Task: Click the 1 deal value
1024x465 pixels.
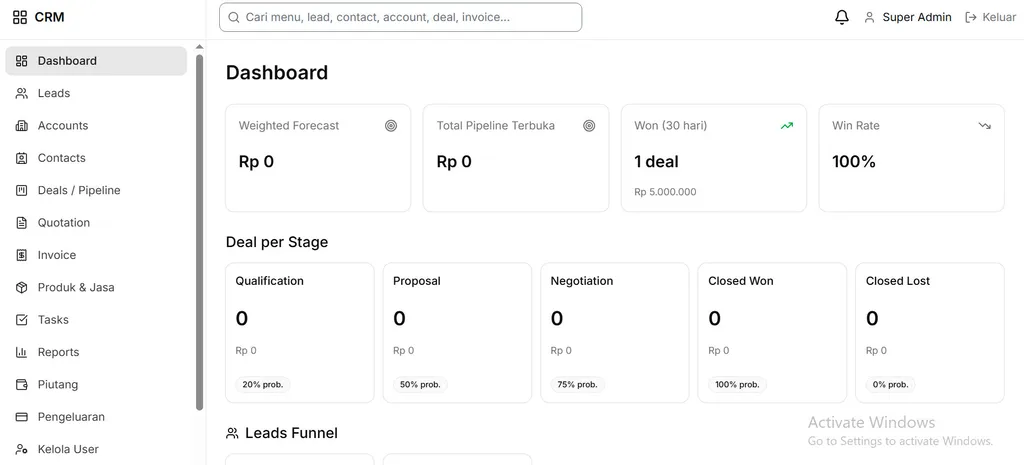Action: pyautogui.click(x=656, y=162)
